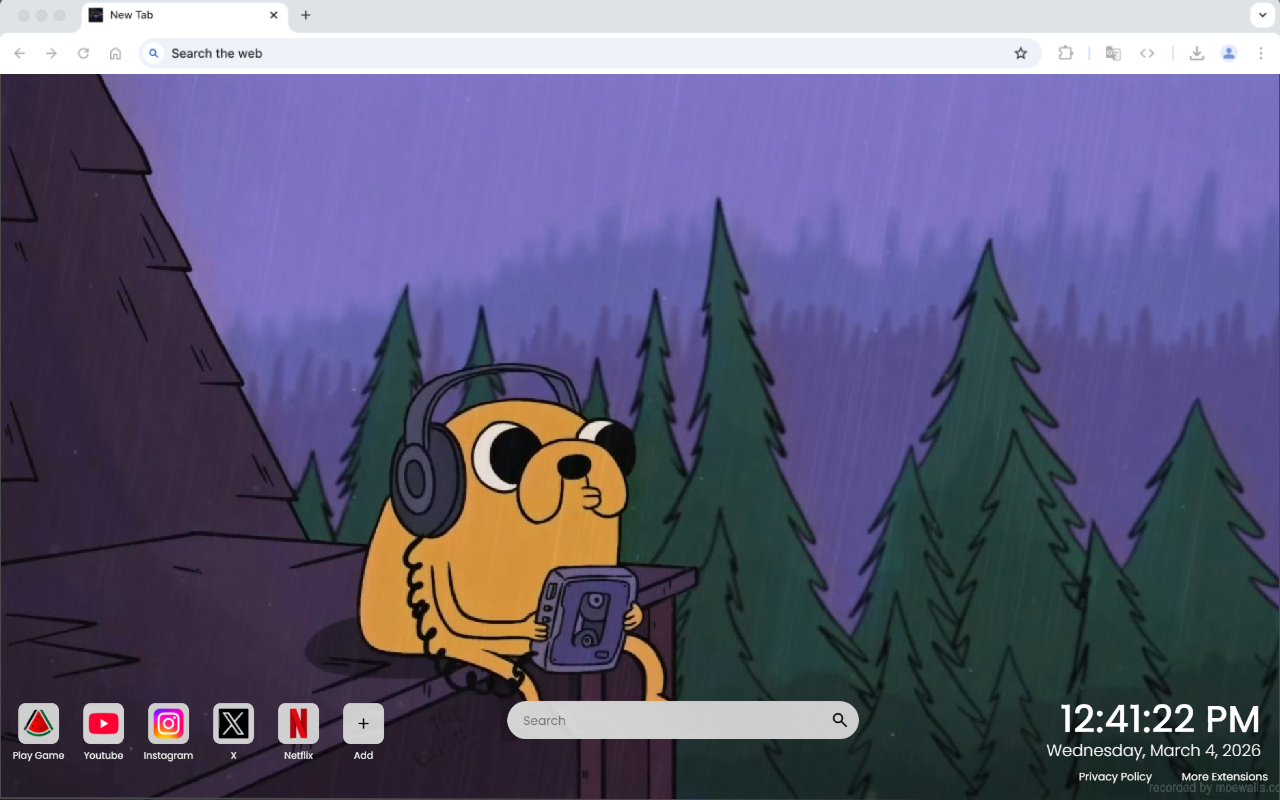Expand the tab search dropdown
The height and width of the screenshot is (800, 1280).
[x=1262, y=15]
